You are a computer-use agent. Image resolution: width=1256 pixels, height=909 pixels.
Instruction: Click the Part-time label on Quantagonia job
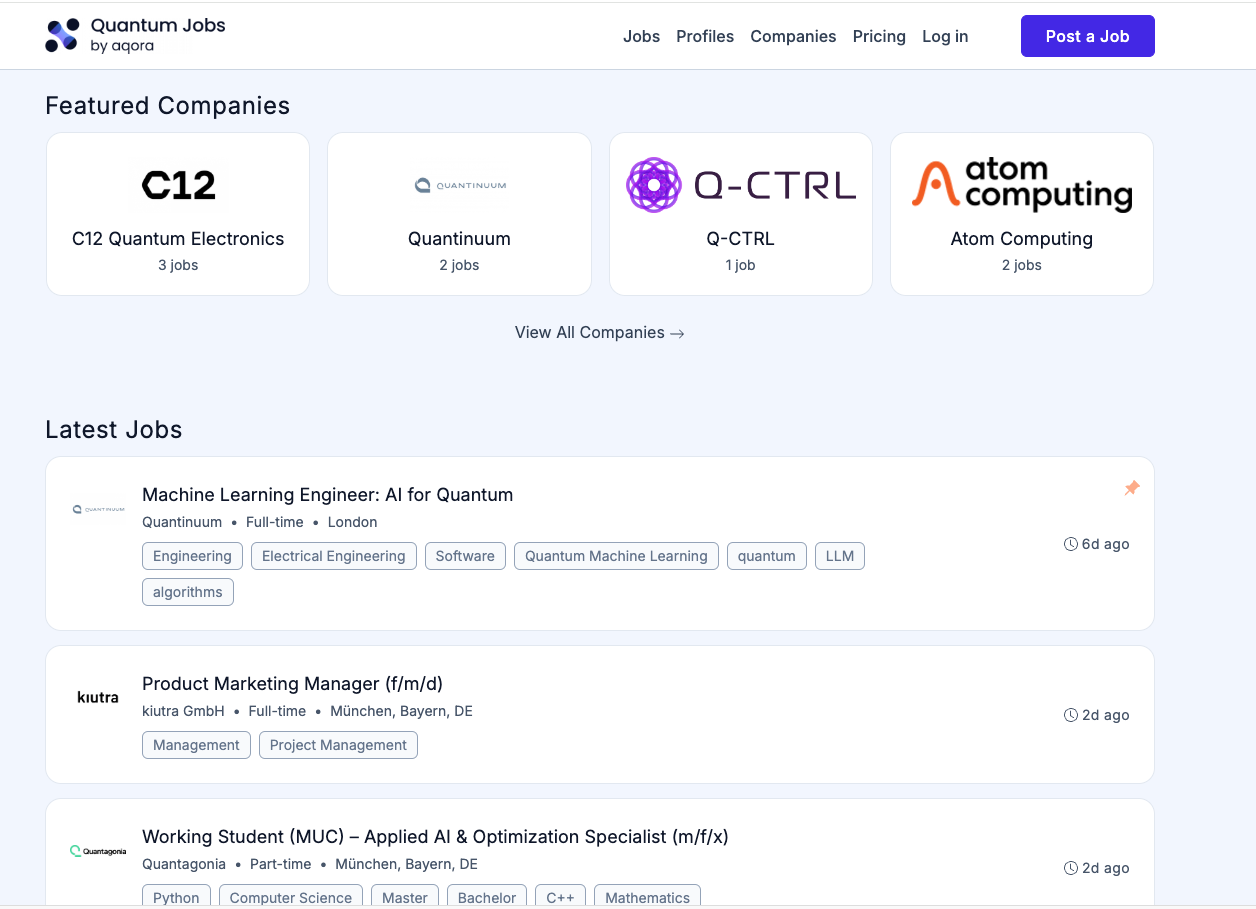[281, 864]
